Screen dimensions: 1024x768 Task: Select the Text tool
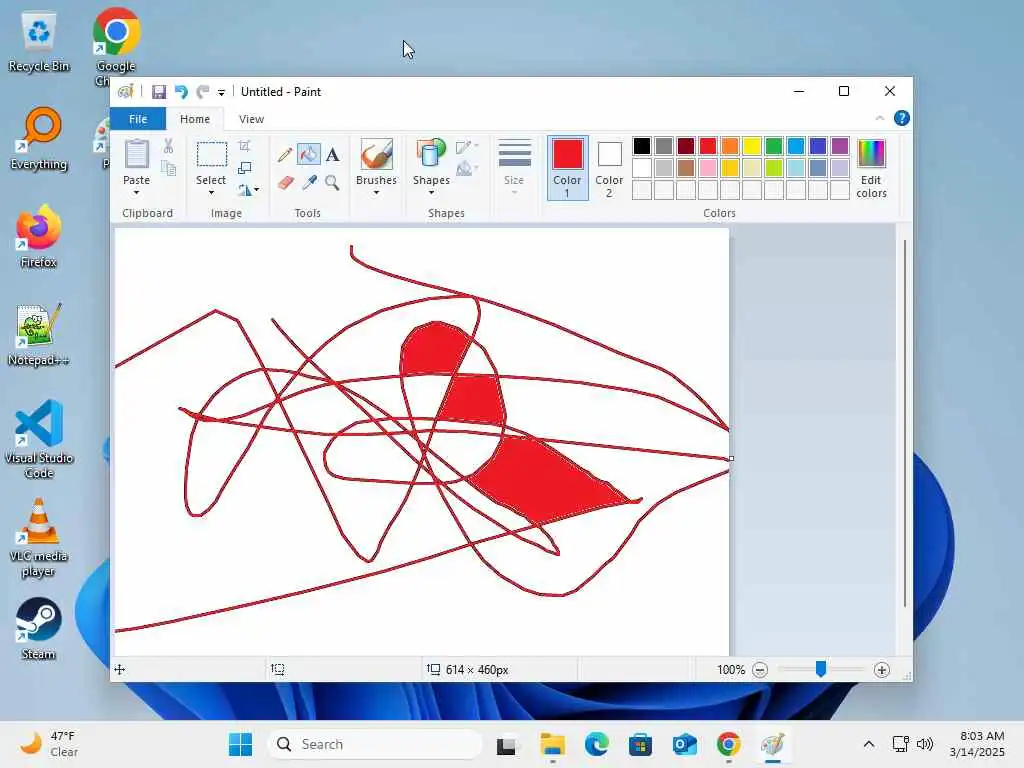pyautogui.click(x=332, y=155)
